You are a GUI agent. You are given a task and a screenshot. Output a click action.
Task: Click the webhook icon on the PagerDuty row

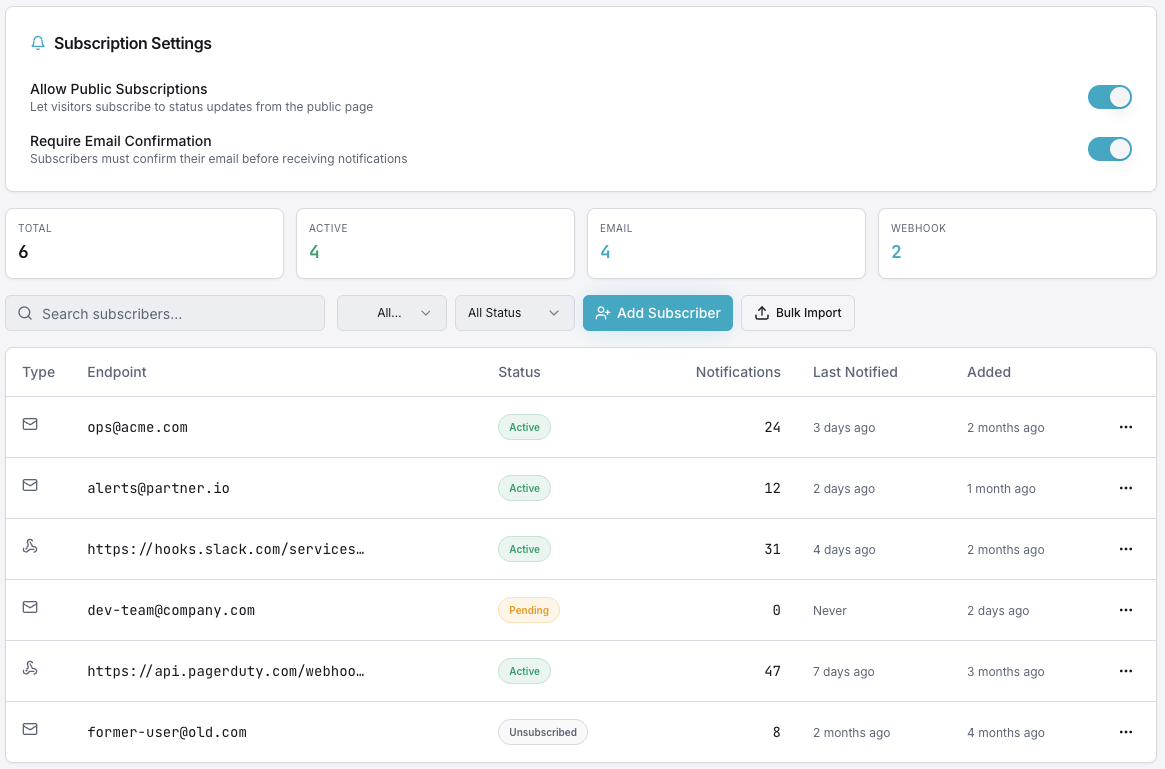pos(30,668)
